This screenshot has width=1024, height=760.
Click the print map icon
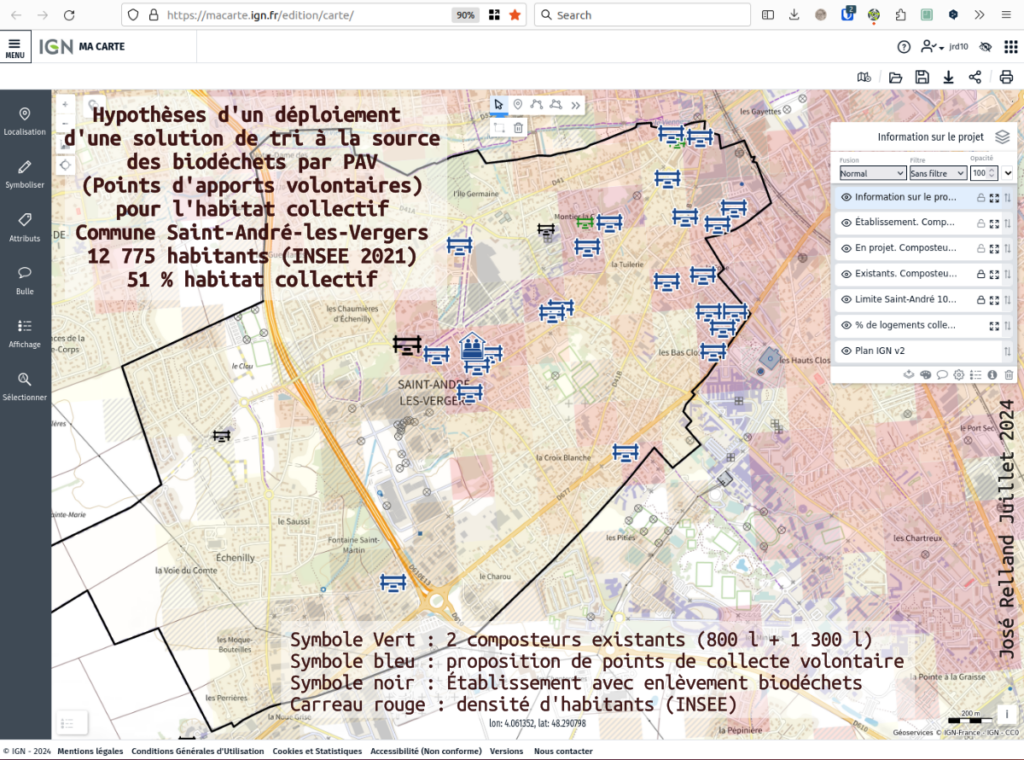1006,77
